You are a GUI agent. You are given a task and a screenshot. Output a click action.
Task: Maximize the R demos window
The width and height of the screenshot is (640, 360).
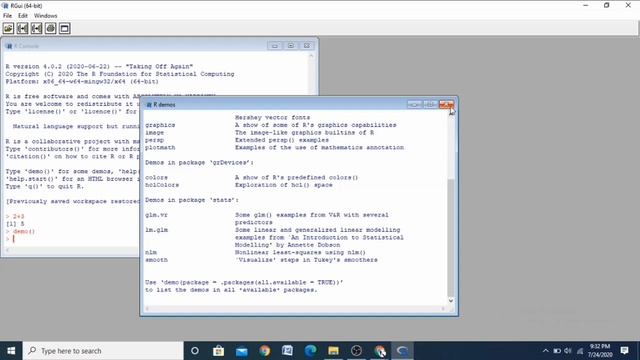pos(430,105)
